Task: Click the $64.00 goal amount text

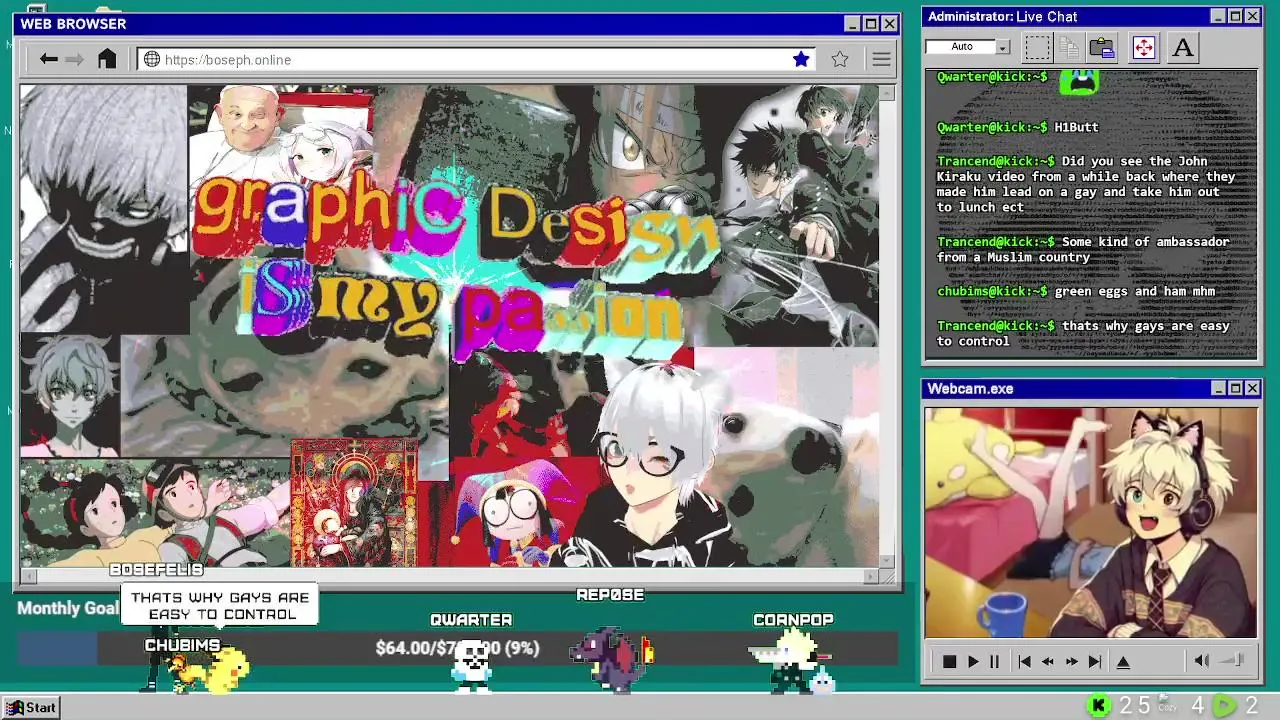Action: point(457,648)
